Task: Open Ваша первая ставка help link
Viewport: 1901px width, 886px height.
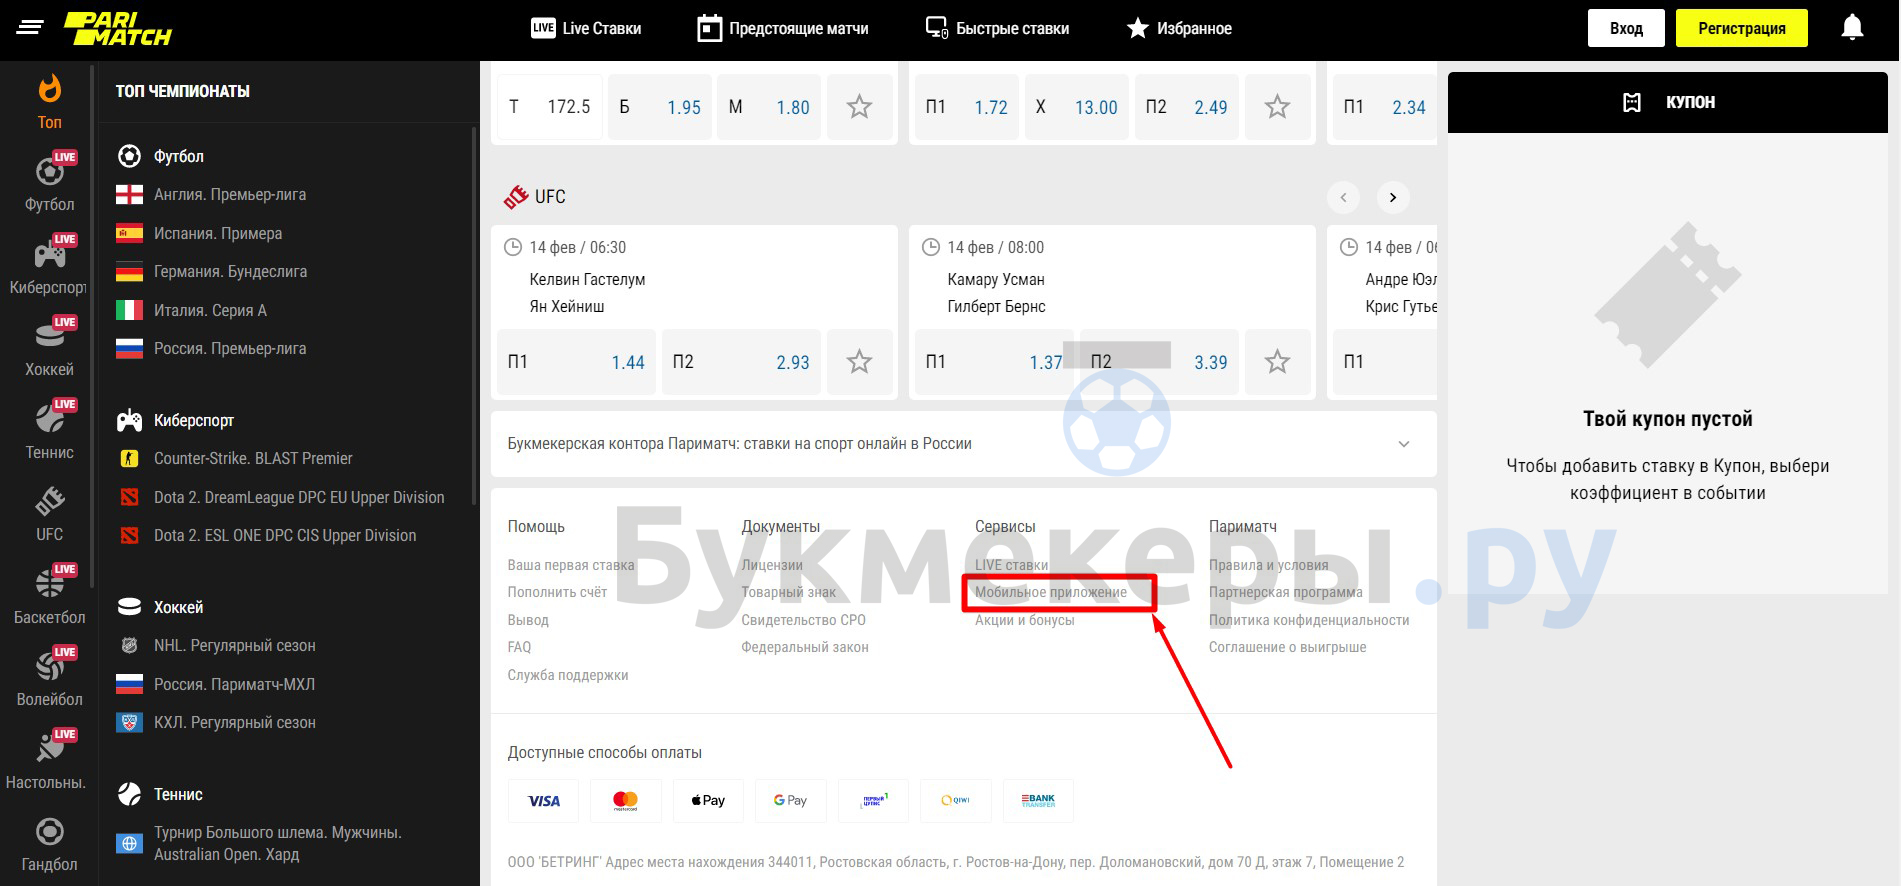Action: pos(570,565)
